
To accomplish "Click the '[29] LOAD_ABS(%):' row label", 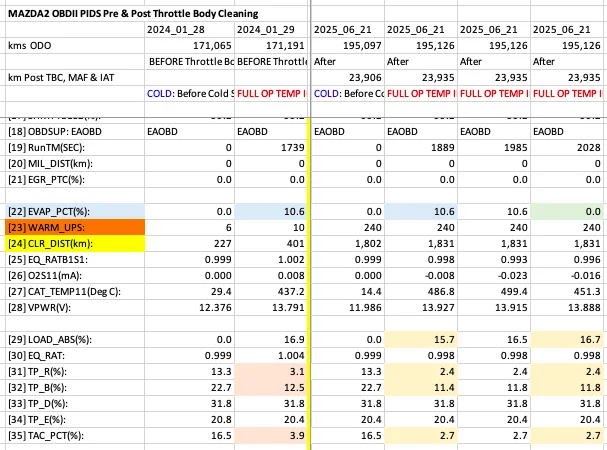I will (x=50, y=340).
